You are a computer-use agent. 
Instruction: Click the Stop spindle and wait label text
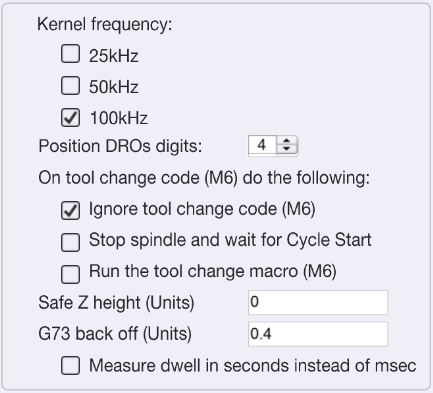click(x=230, y=240)
